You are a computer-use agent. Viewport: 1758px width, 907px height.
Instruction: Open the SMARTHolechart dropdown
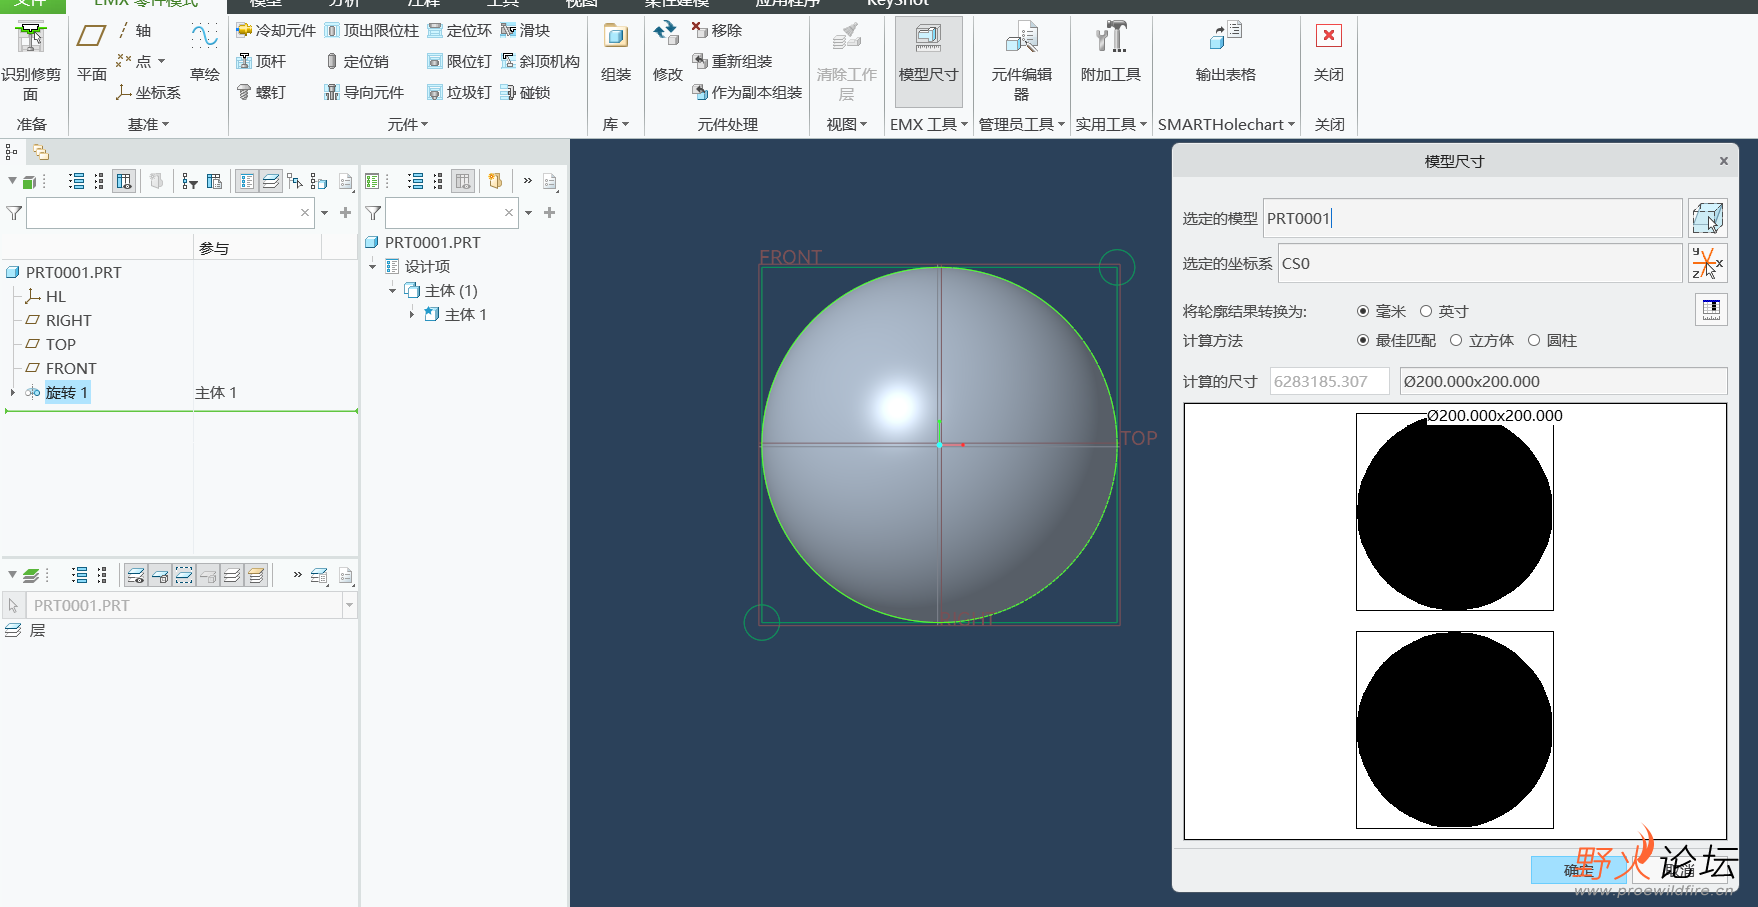(1226, 124)
